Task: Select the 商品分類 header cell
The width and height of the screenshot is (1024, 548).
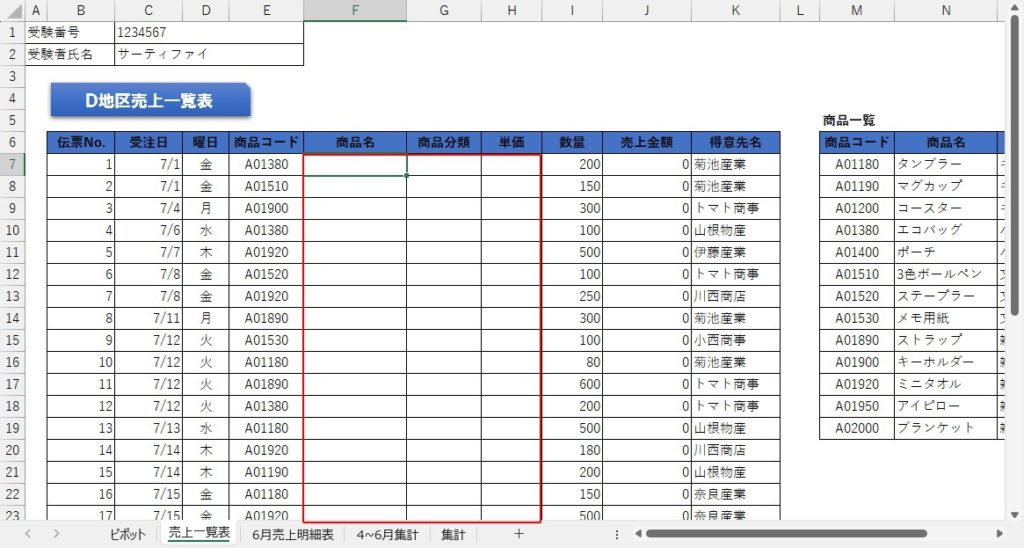Action: tap(443, 143)
